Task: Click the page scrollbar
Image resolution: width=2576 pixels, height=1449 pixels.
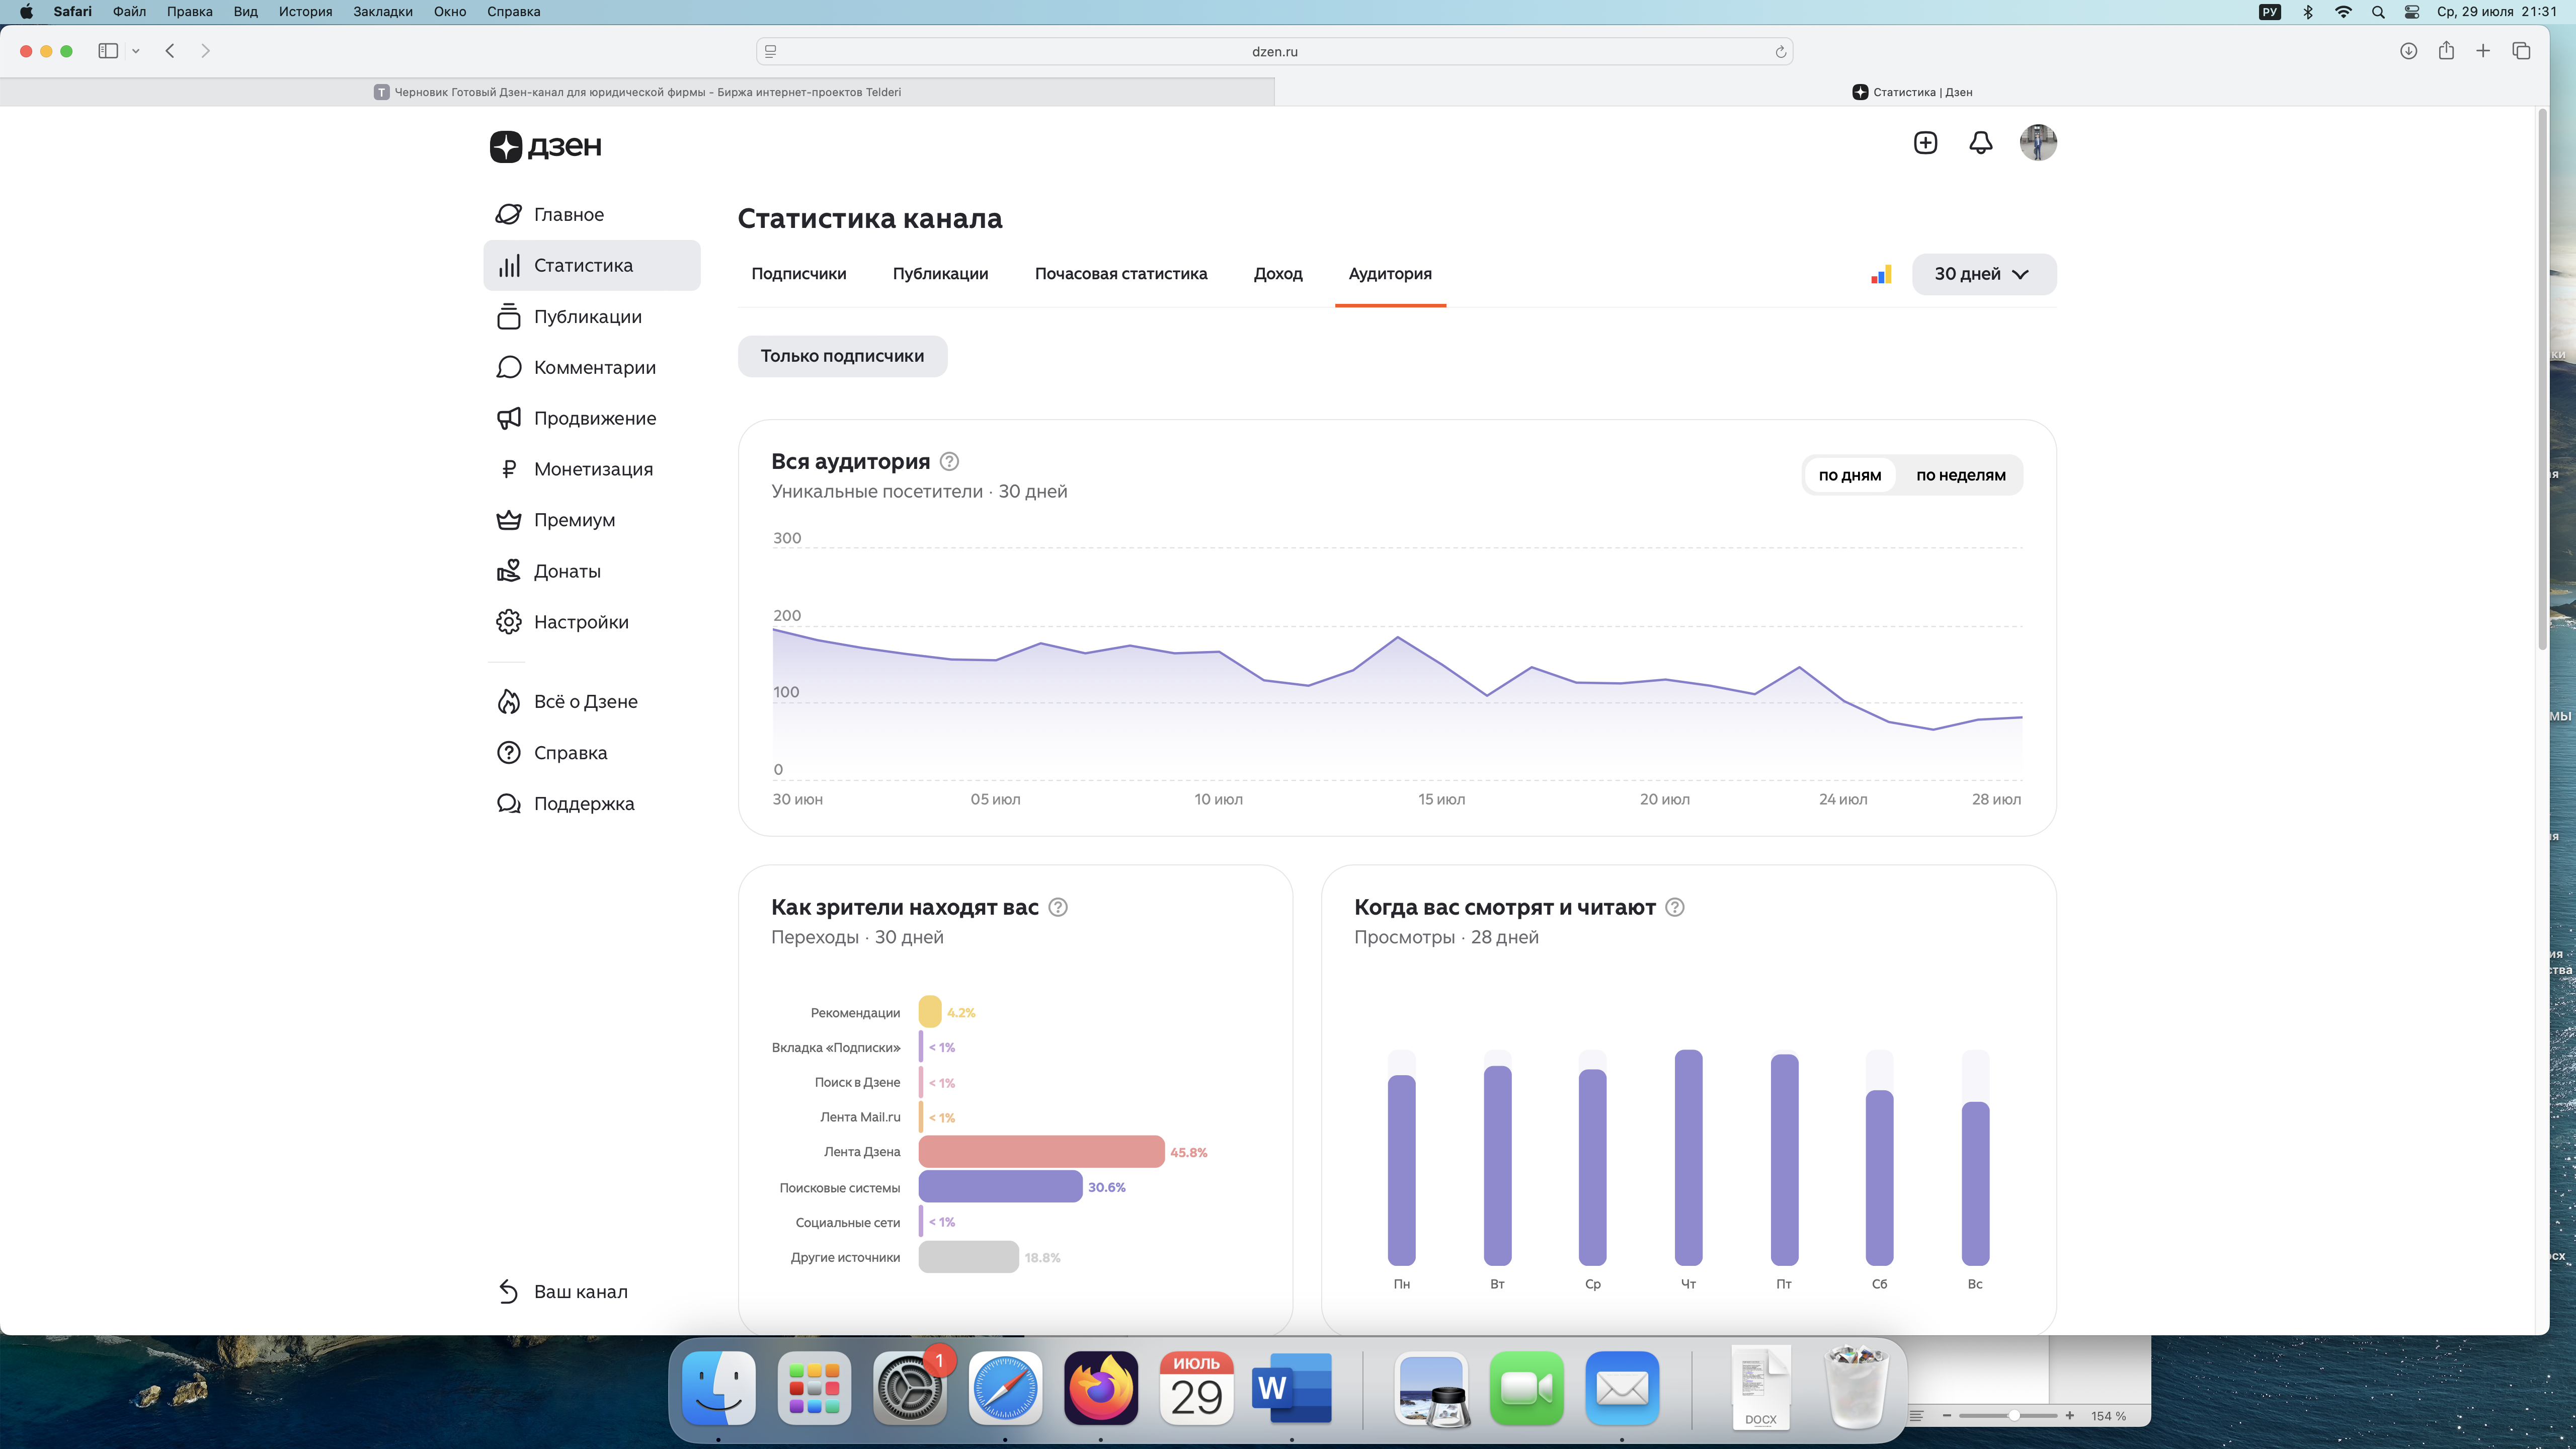Action: (x=2542, y=380)
